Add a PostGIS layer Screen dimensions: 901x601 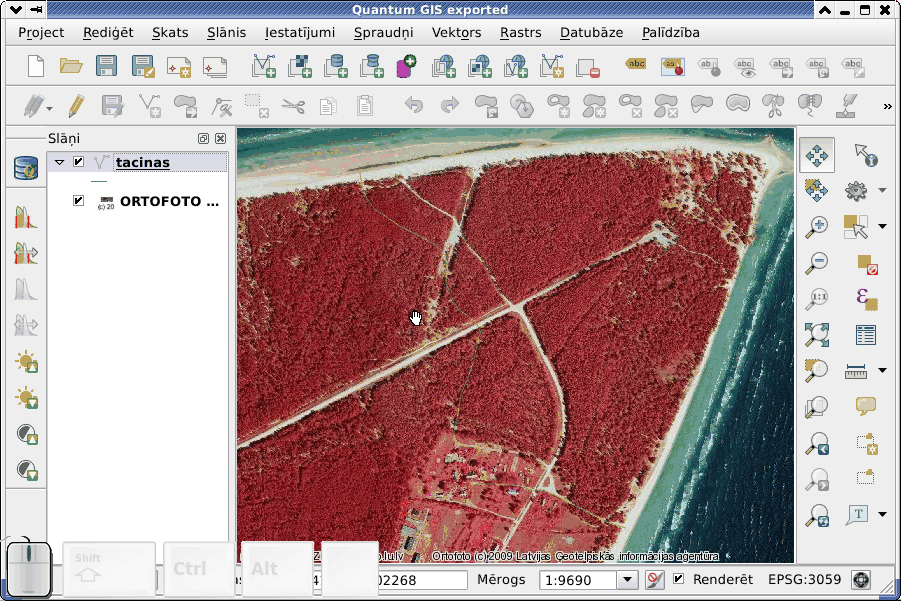click(336, 67)
